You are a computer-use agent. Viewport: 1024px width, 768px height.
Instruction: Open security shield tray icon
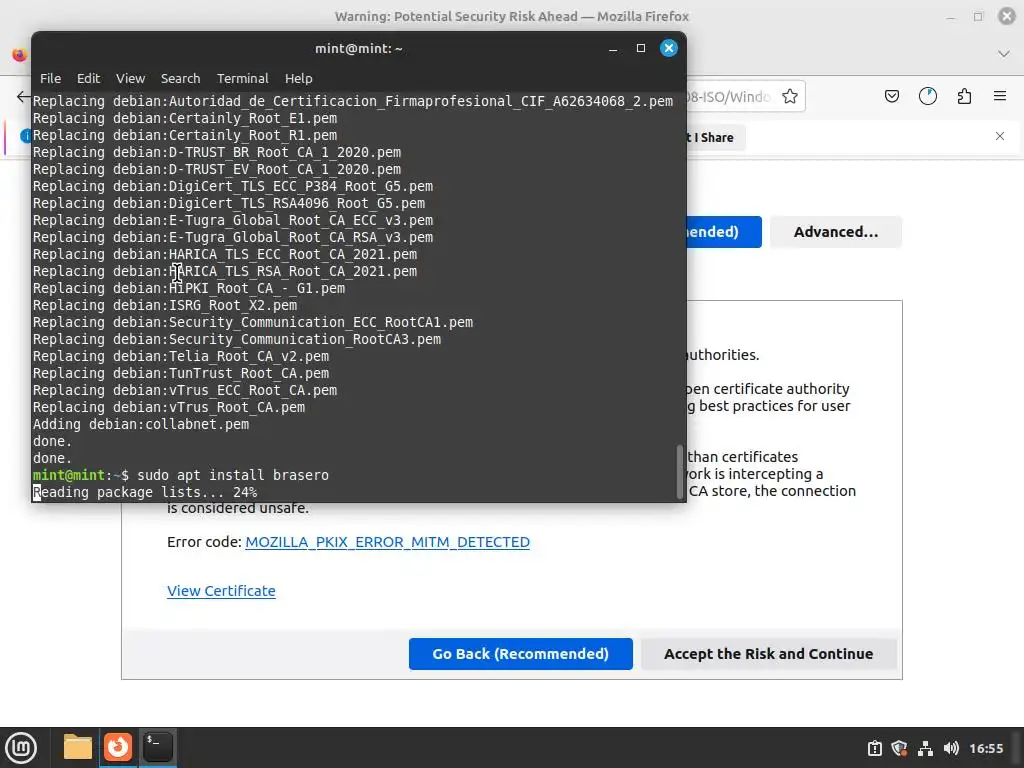tap(899, 748)
